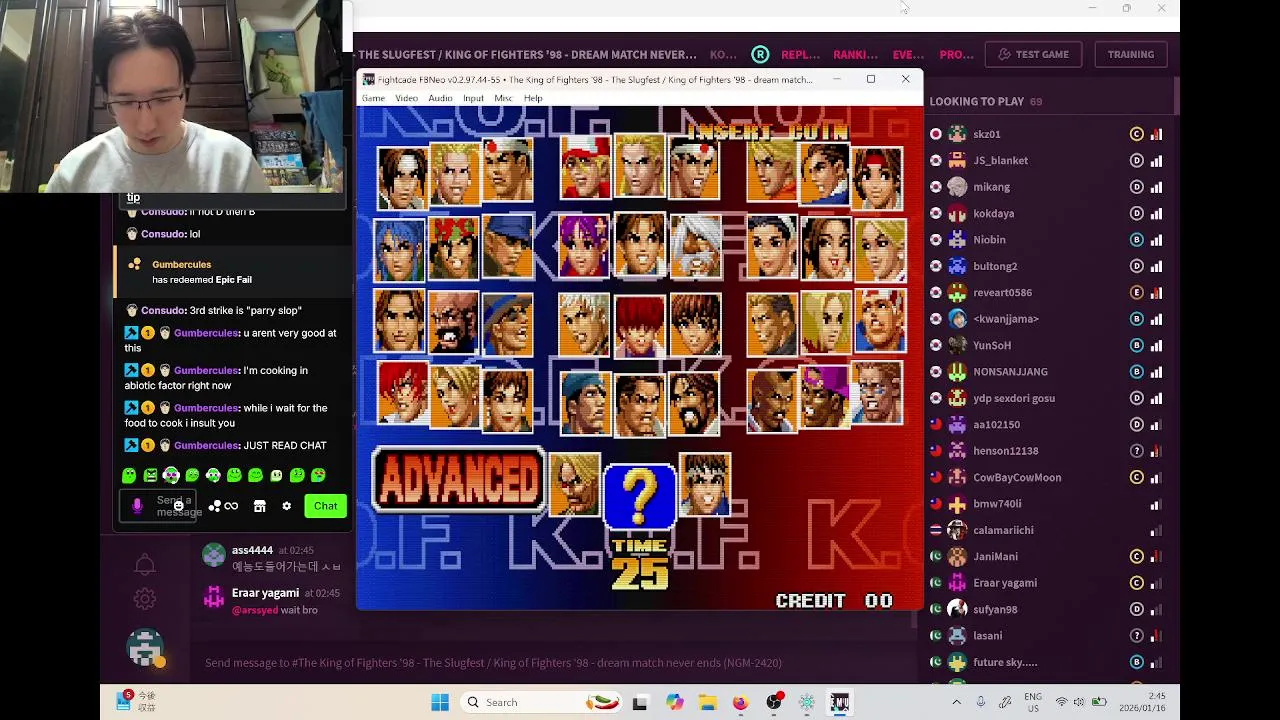Select player mikang in the list

pyautogui.click(x=991, y=187)
